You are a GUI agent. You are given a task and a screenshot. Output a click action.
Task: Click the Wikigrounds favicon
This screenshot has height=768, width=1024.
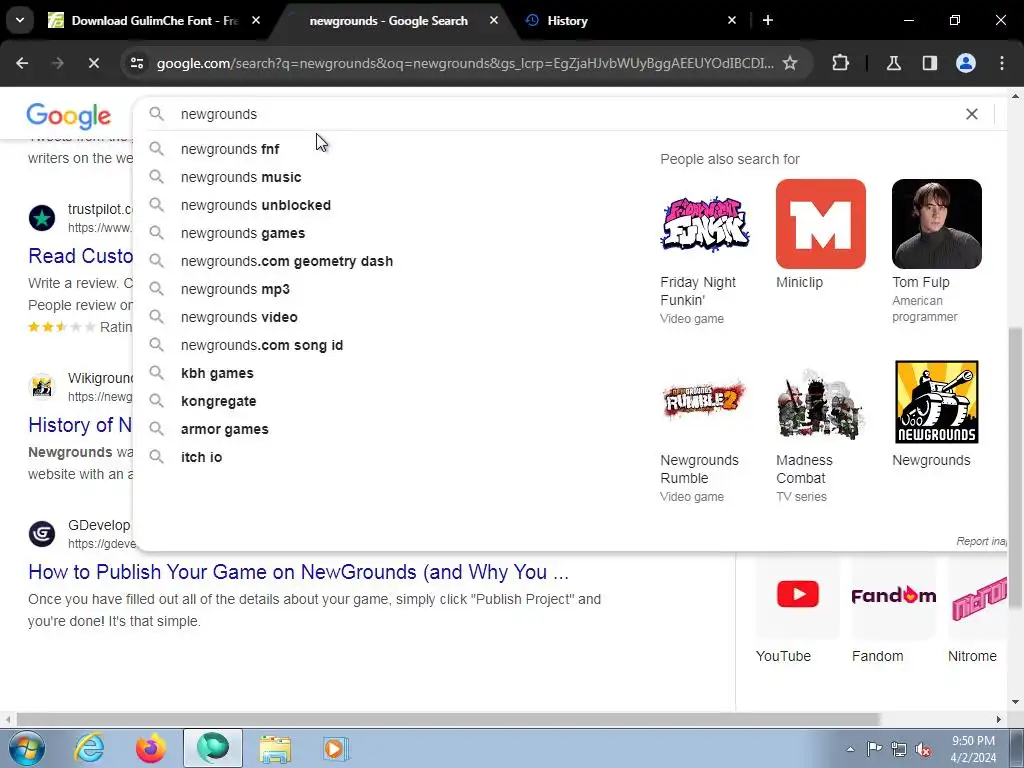[x=42, y=386]
